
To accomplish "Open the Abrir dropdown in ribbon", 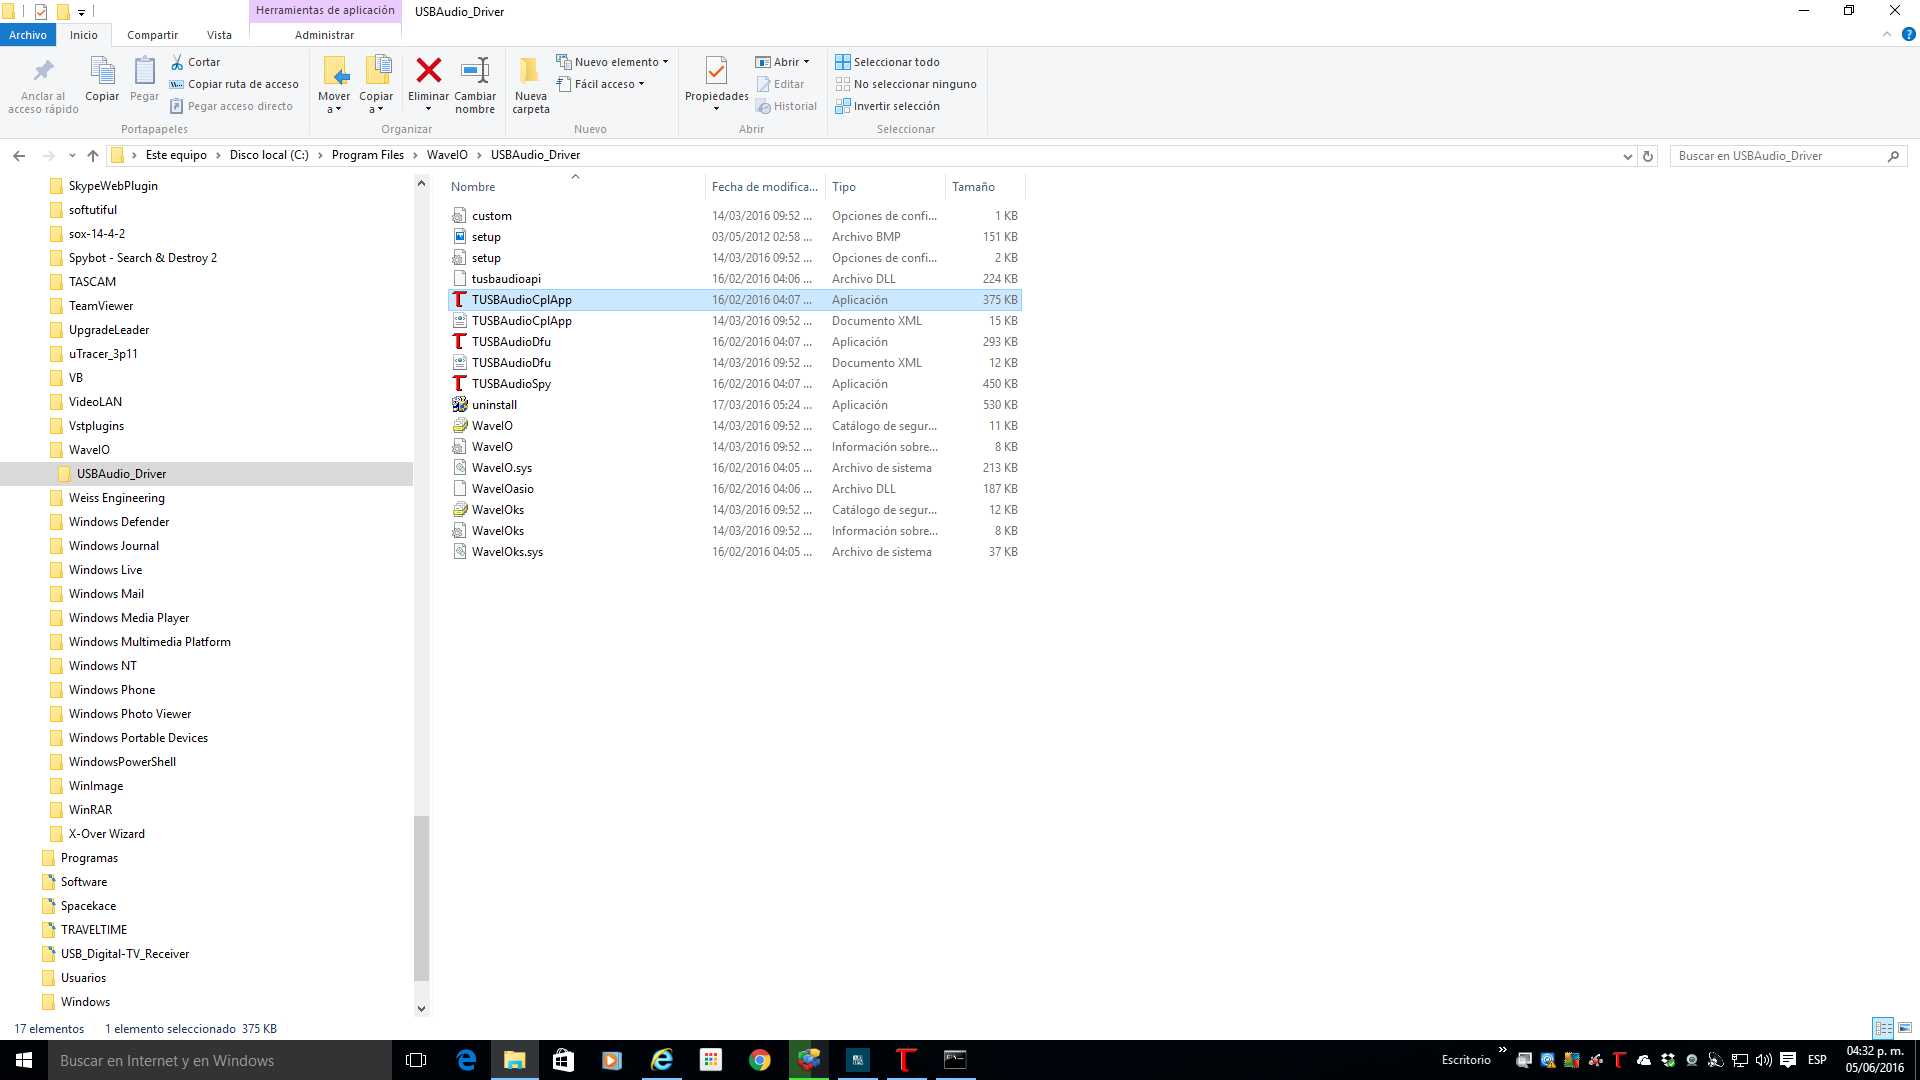I will click(x=782, y=62).
